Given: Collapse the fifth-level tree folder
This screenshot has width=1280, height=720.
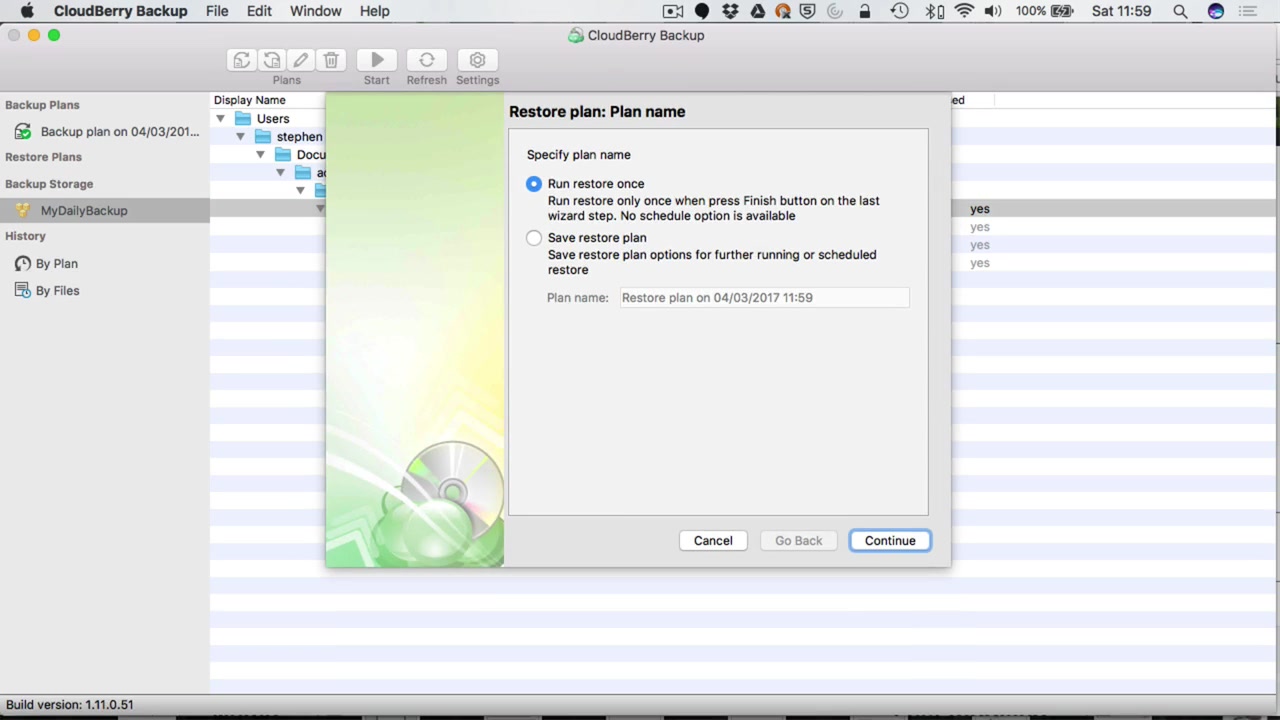Looking at the screenshot, I should click(x=301, y=190).
